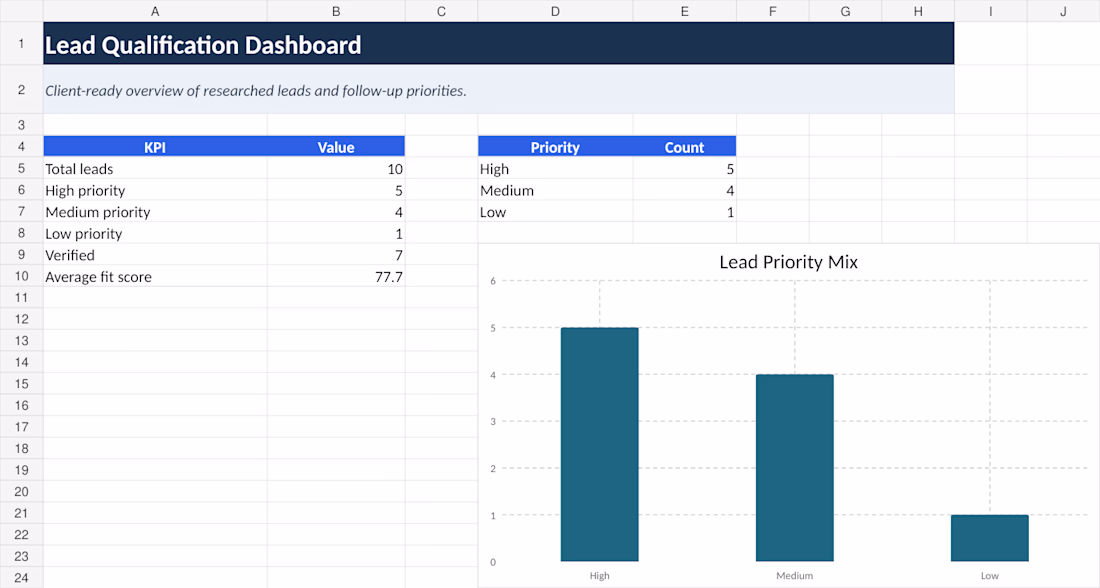The image size is (1100, 588).
Task: Click the Medium label on chart axis
Action: point(795,575)
